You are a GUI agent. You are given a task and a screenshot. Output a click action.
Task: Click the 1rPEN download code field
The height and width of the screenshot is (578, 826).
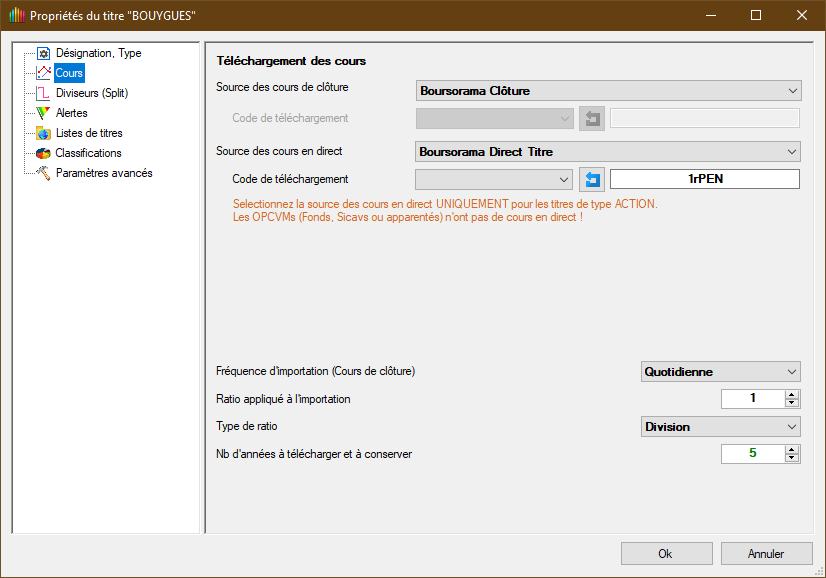[x=705, y=179]
